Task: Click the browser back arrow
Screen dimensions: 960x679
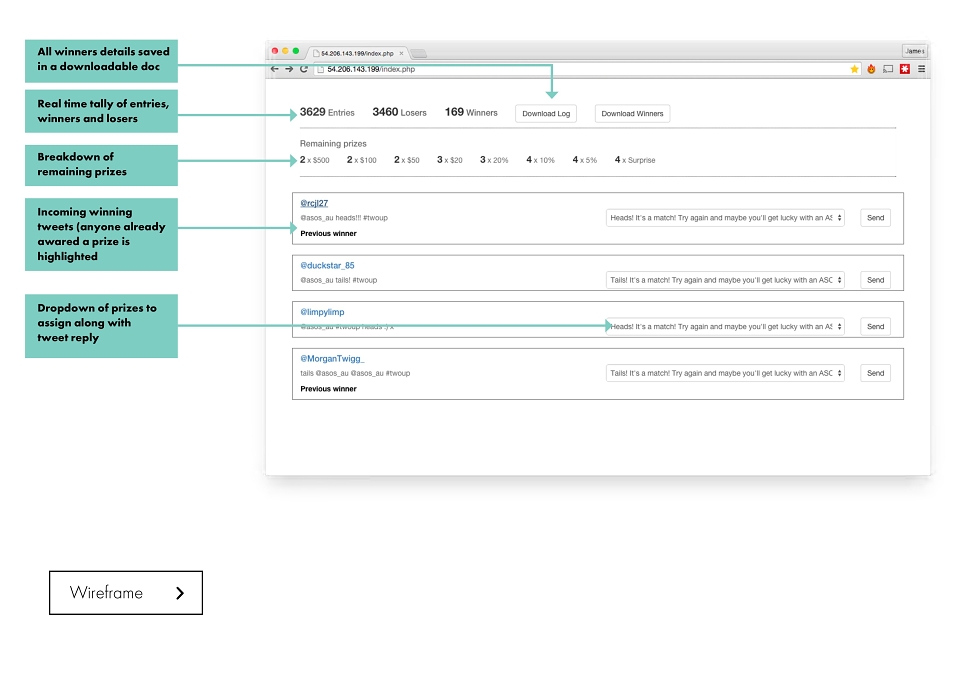Action: pyautogui.click(x=275, y=69)
